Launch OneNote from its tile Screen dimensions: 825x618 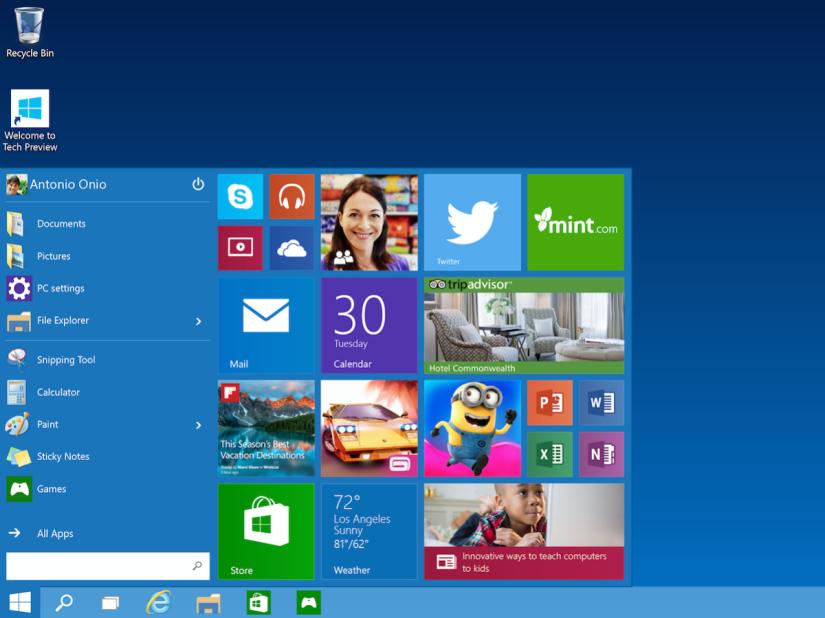click(601, 453)
